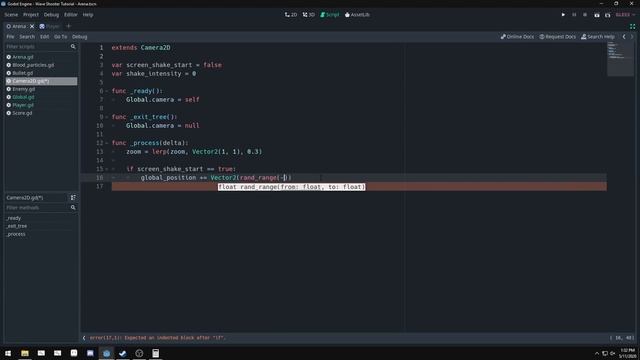Click line and column indicator

[622, 338]
